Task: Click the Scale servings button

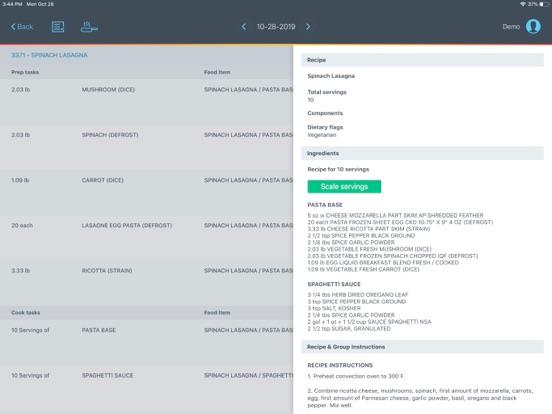Action: pyautogui.click(x=344, y=187)
